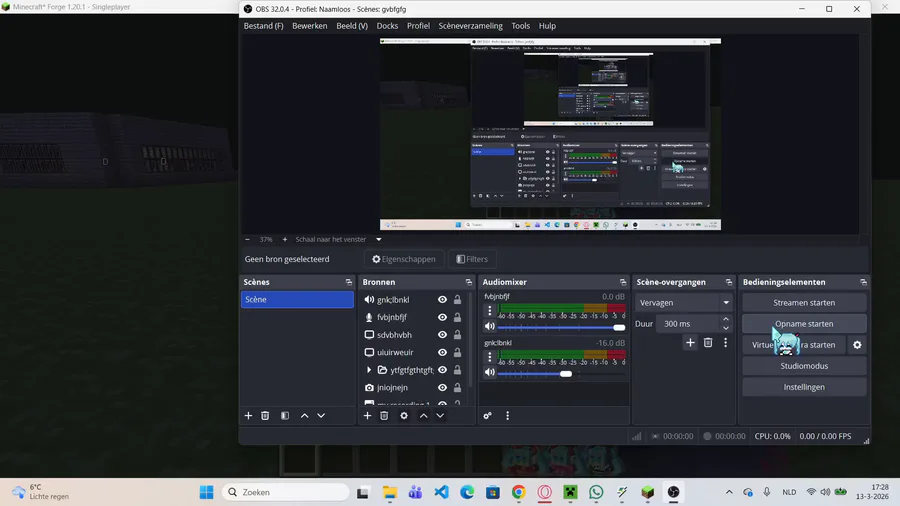Hide the ytfgtfgthtgft group

point(443,370)
